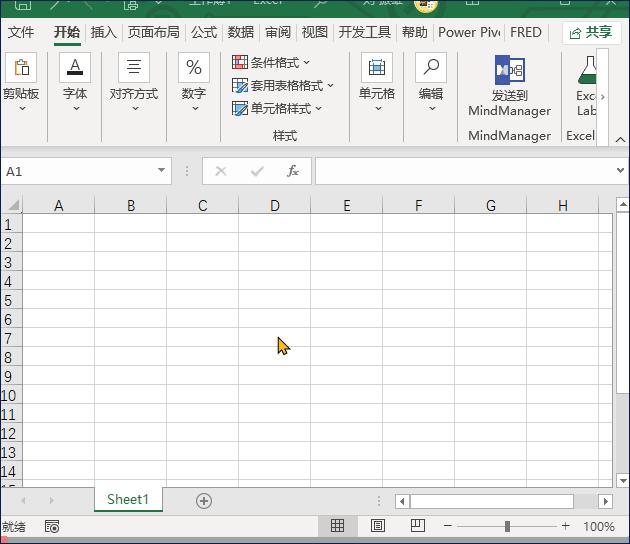The height and width of the screenshot is (544, 630).
Task: Open the Number (数字) percent group
Action: click(194, 82)
